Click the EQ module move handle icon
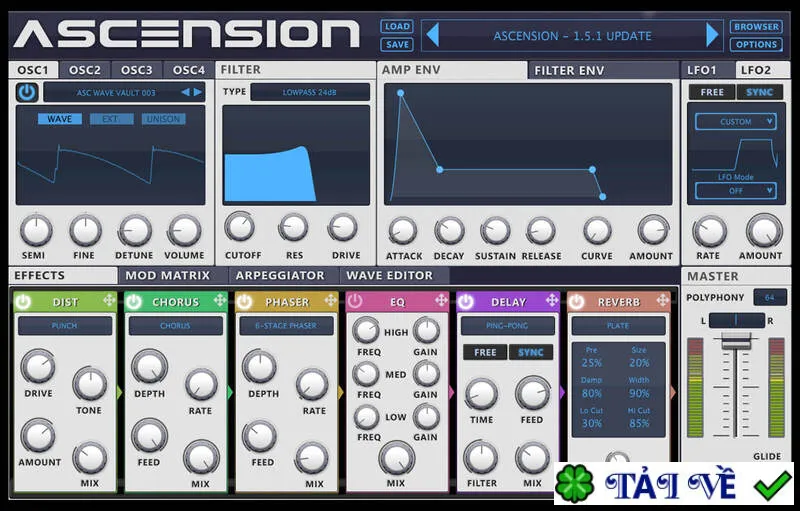Viewport: 800px width, 511px height. point(441,300)
